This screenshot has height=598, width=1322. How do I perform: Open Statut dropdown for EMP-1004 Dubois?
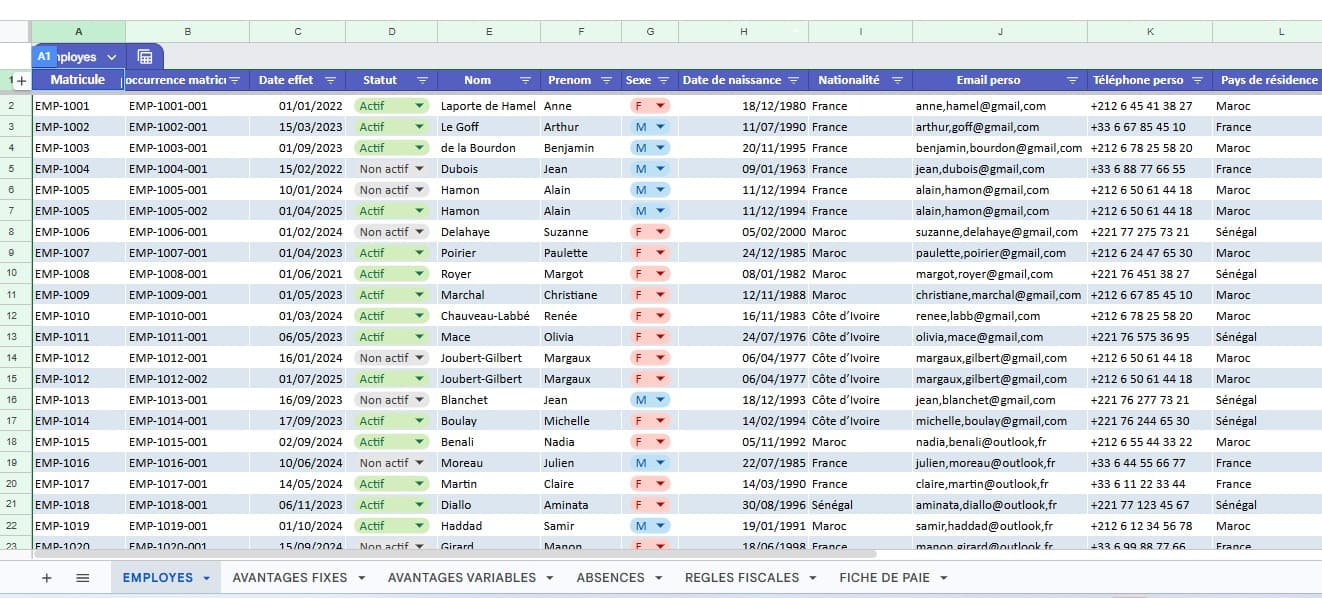pos(418,169)
